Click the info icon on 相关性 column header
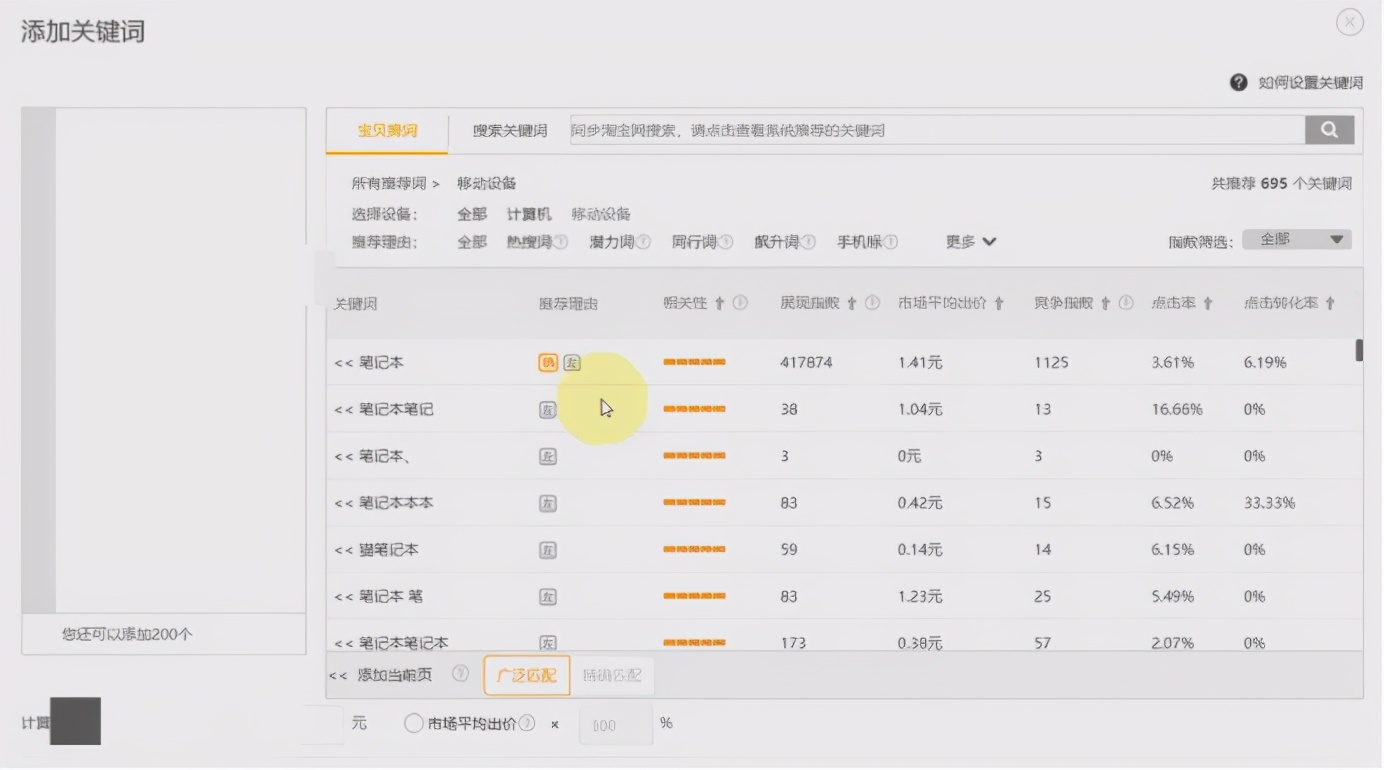 [x=737, y=302]
